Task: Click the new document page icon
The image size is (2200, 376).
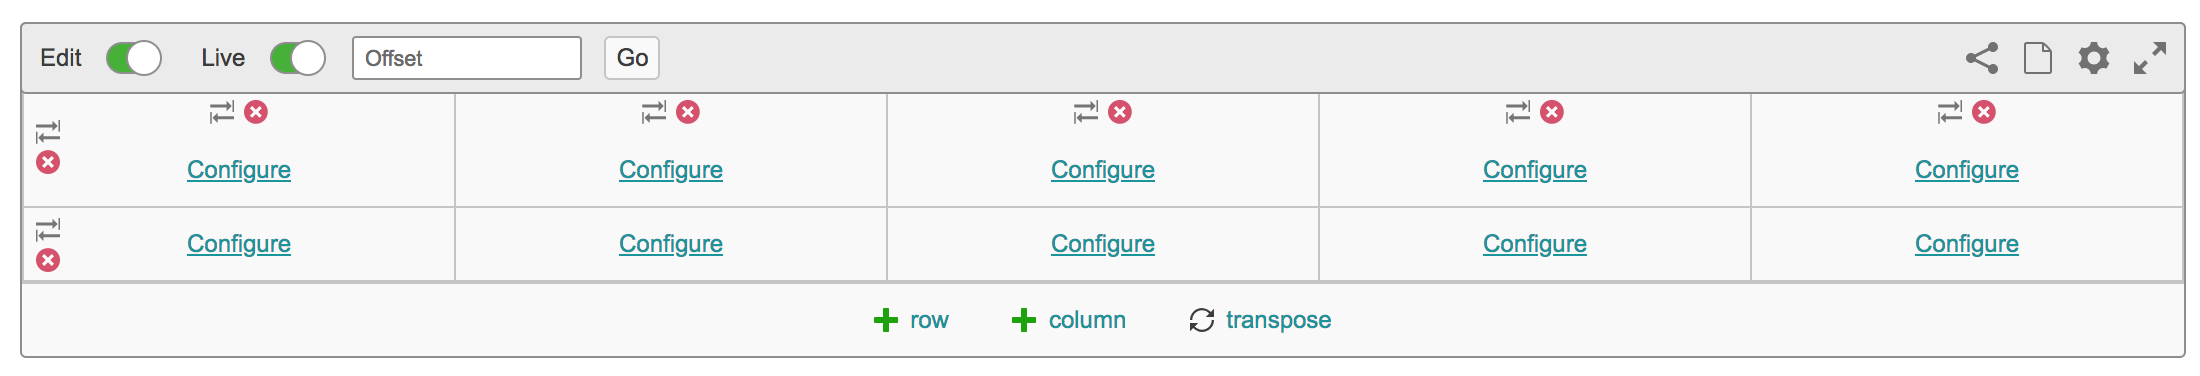Action: tap(2038, 58)
